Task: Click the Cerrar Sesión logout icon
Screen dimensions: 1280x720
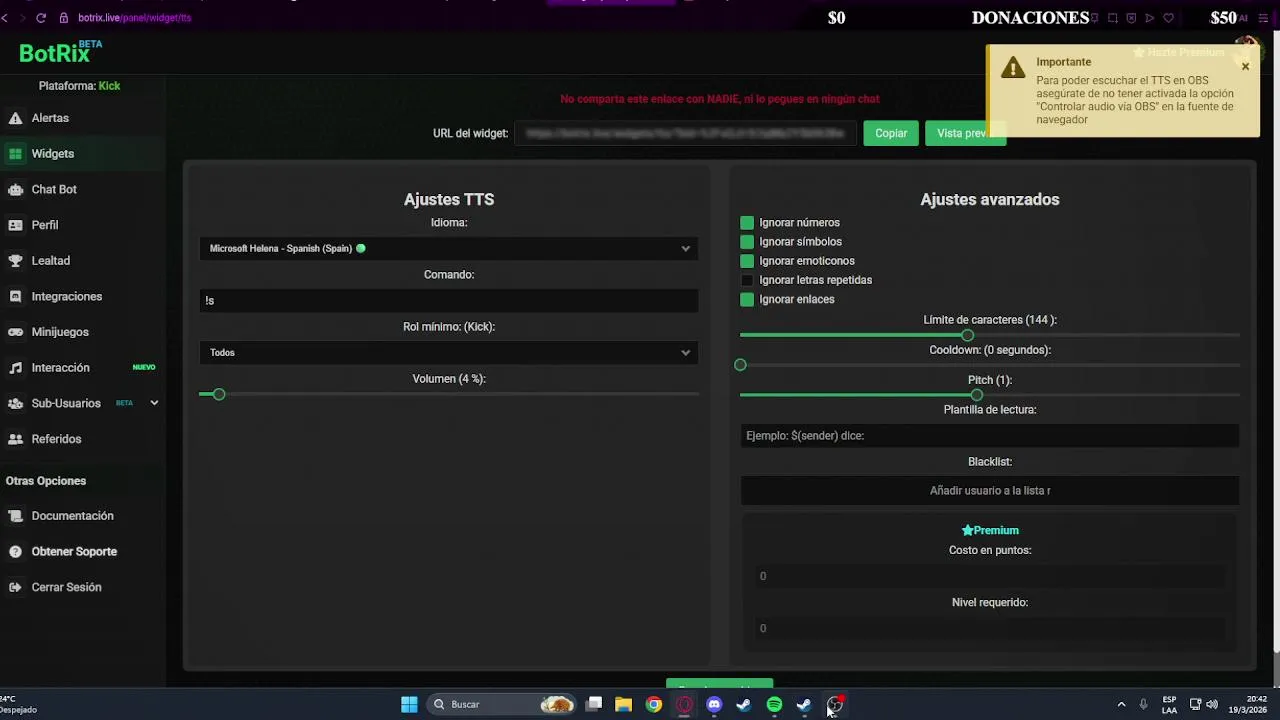Action: pos(15,587)
